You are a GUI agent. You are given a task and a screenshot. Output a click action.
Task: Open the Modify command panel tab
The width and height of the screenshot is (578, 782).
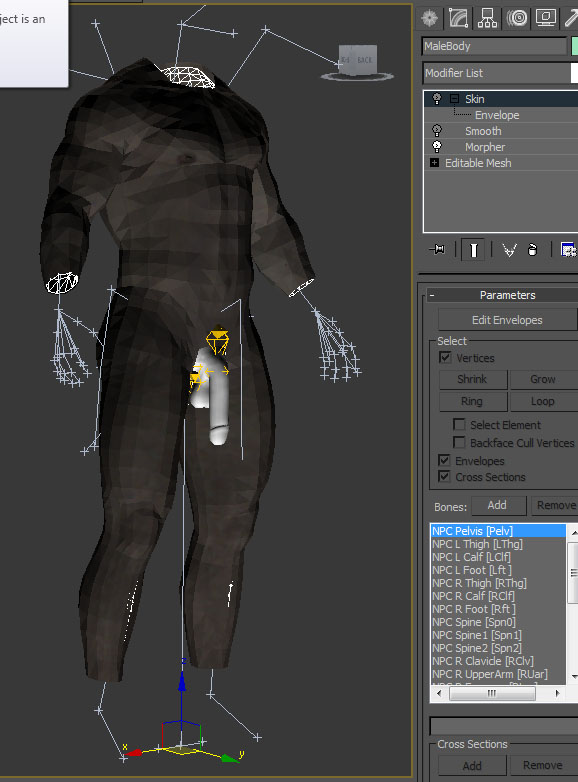click(x=458, y=18)
